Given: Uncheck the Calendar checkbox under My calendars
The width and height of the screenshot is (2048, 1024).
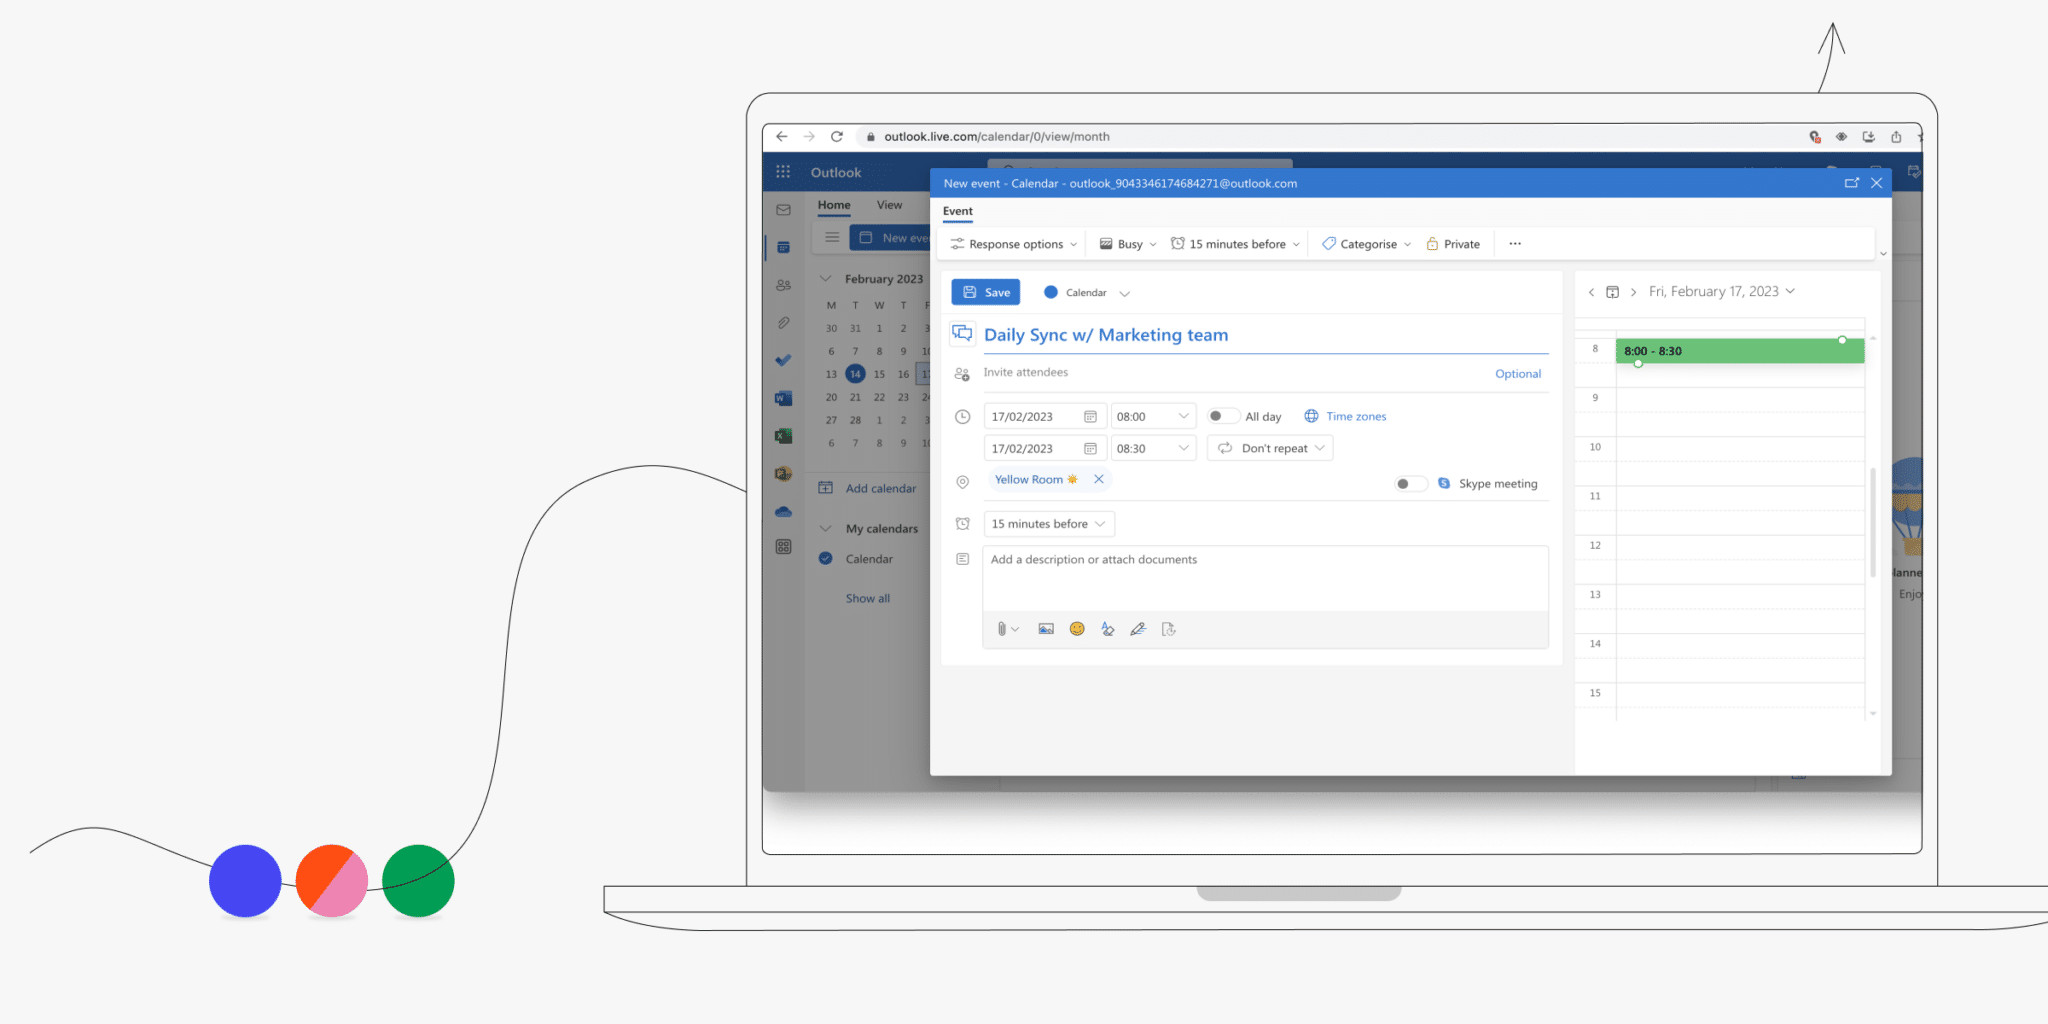Looking at the screenshot, I should click(826, 559).
